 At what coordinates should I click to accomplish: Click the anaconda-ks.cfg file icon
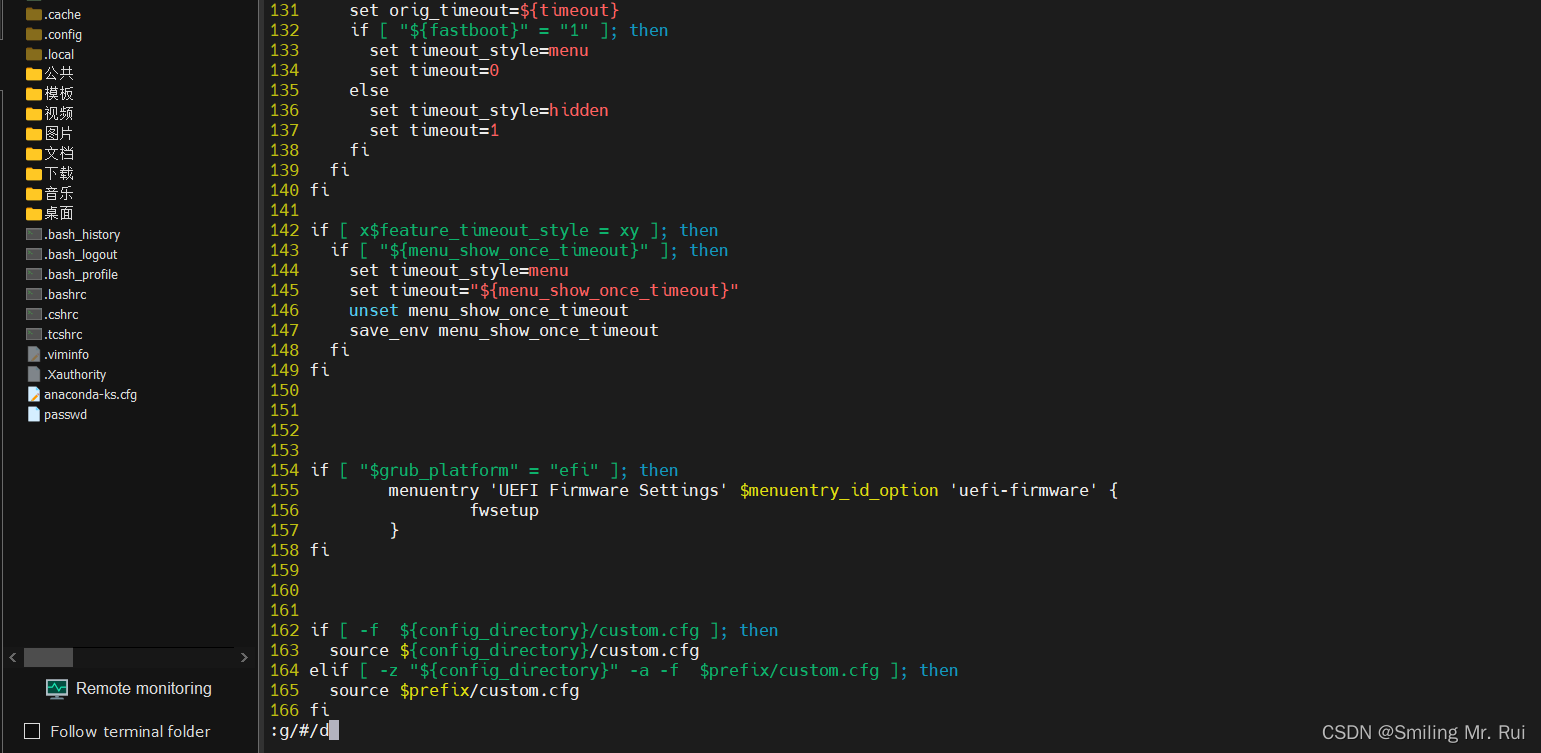point(34,394)
